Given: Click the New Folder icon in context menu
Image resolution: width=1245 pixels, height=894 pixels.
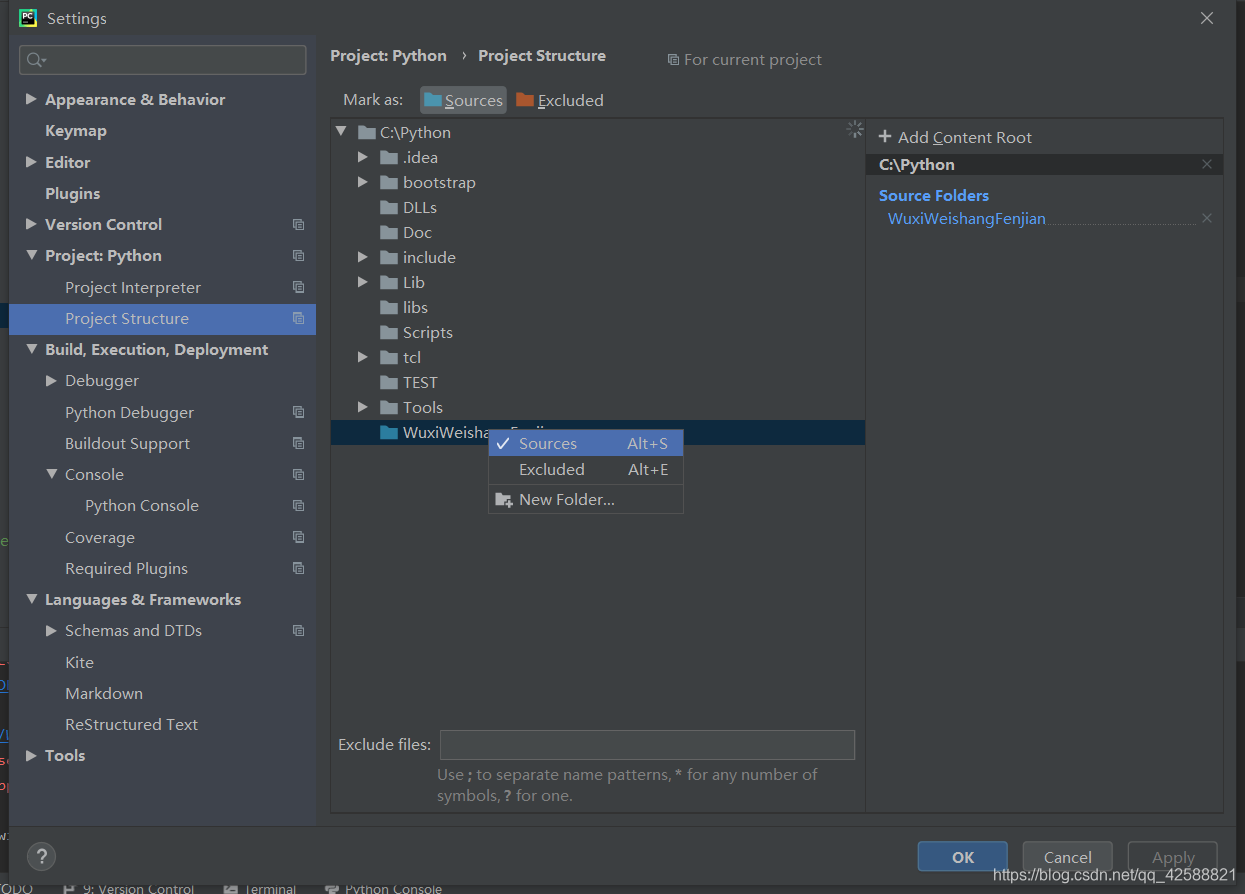Looking at the screenshot, I should point(504,500).
